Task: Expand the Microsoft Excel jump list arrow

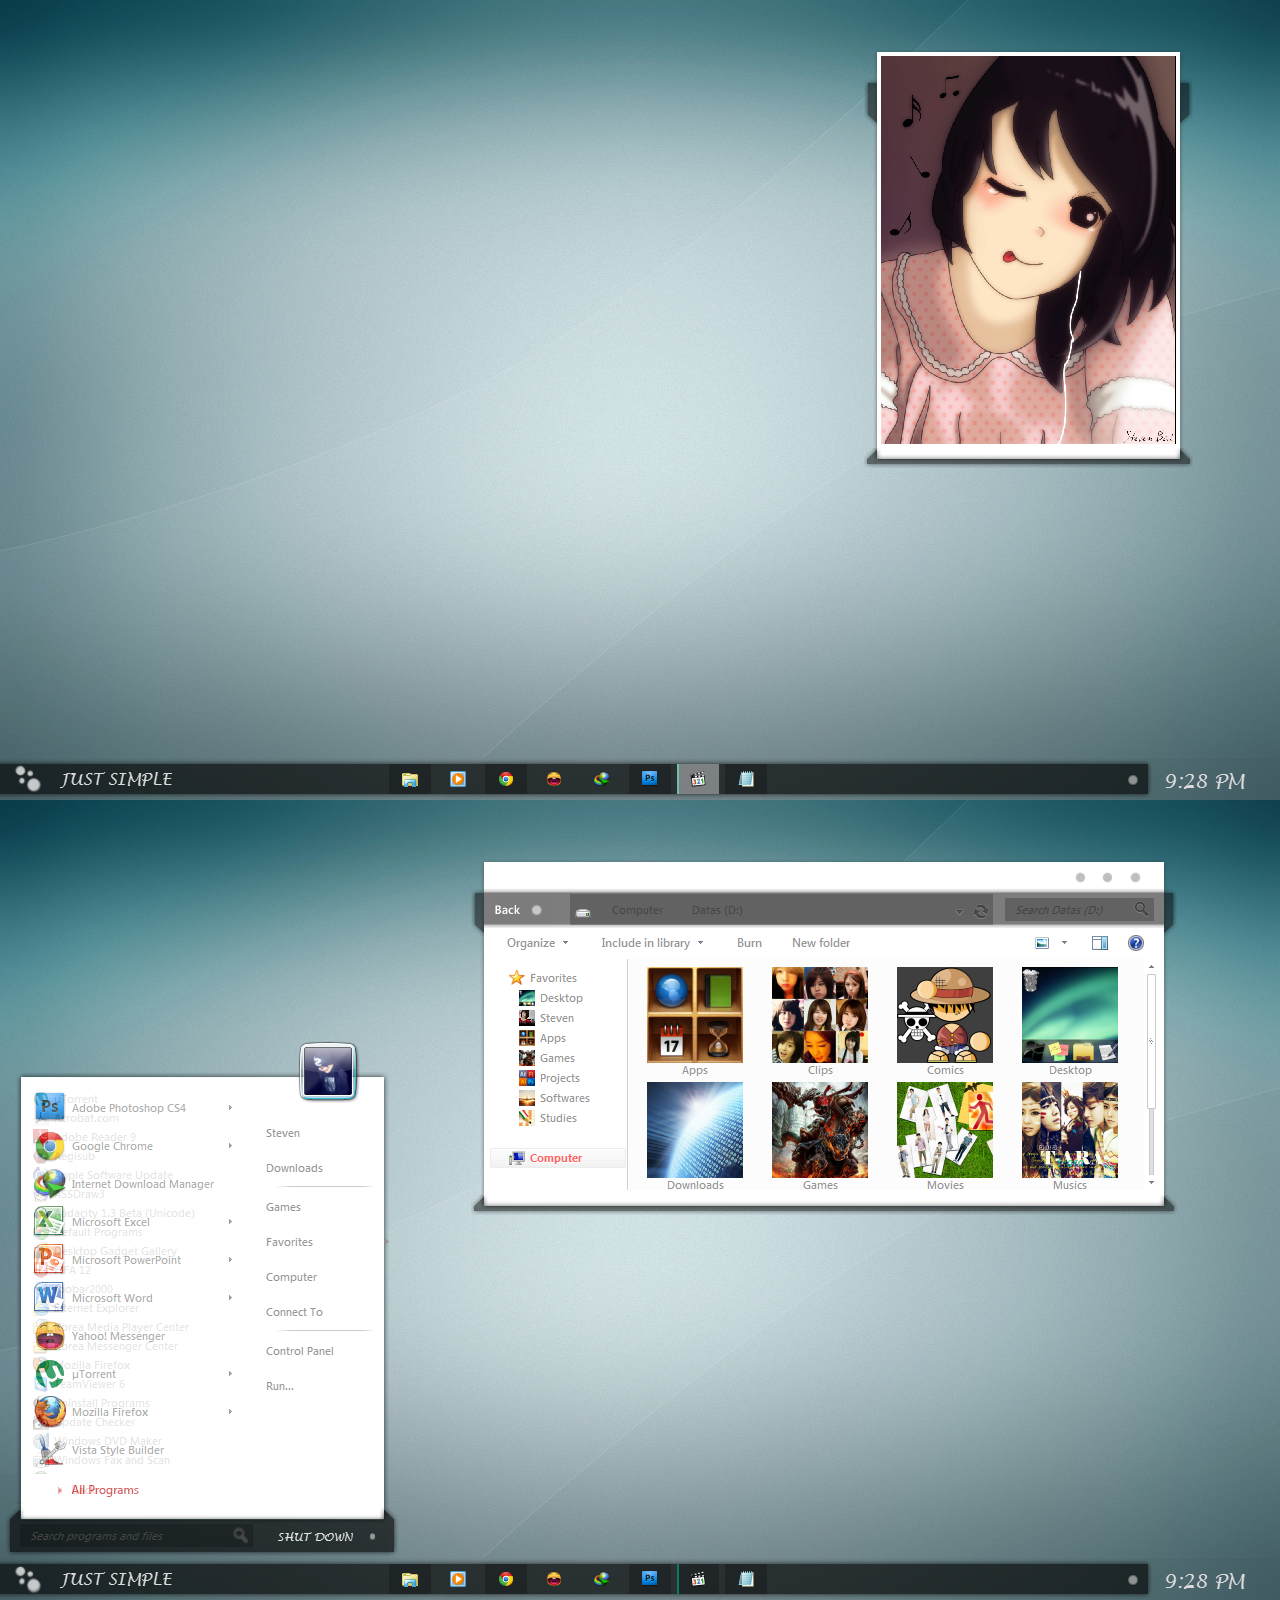Action: [230, 1222]
